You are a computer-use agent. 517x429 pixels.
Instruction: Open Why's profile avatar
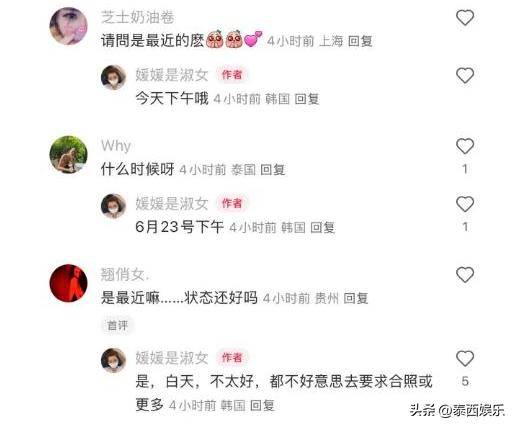tap(68, 154)
